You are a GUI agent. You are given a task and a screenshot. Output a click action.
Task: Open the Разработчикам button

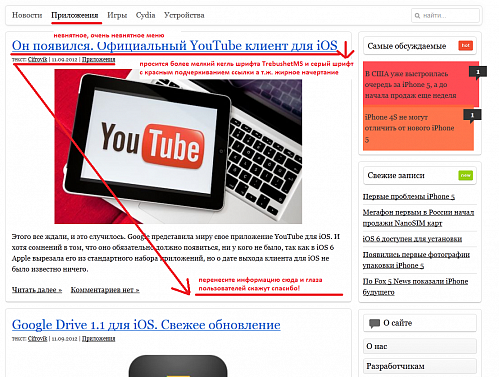click(x=420, y=366)
